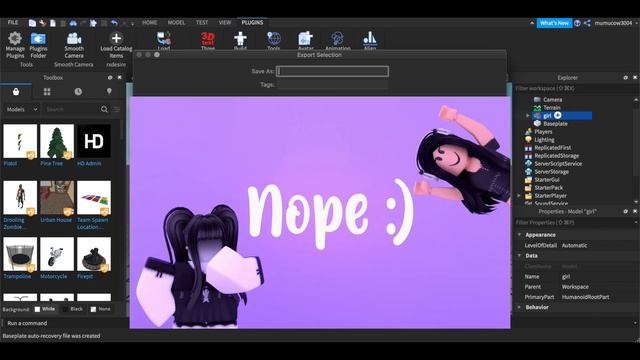
Task: Open the FILE menu
Action: tap(13, 22)
